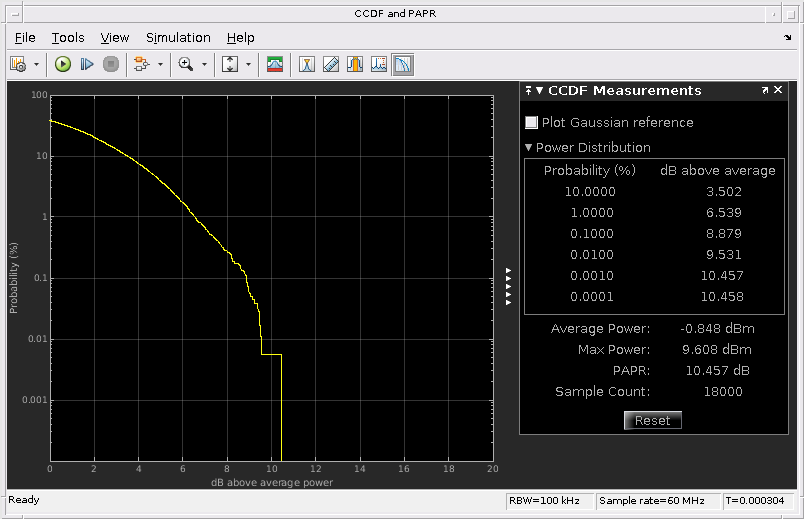804x519 pixels.
Task: Click the Average Power value -0.848 dBm
Action: 717,329
